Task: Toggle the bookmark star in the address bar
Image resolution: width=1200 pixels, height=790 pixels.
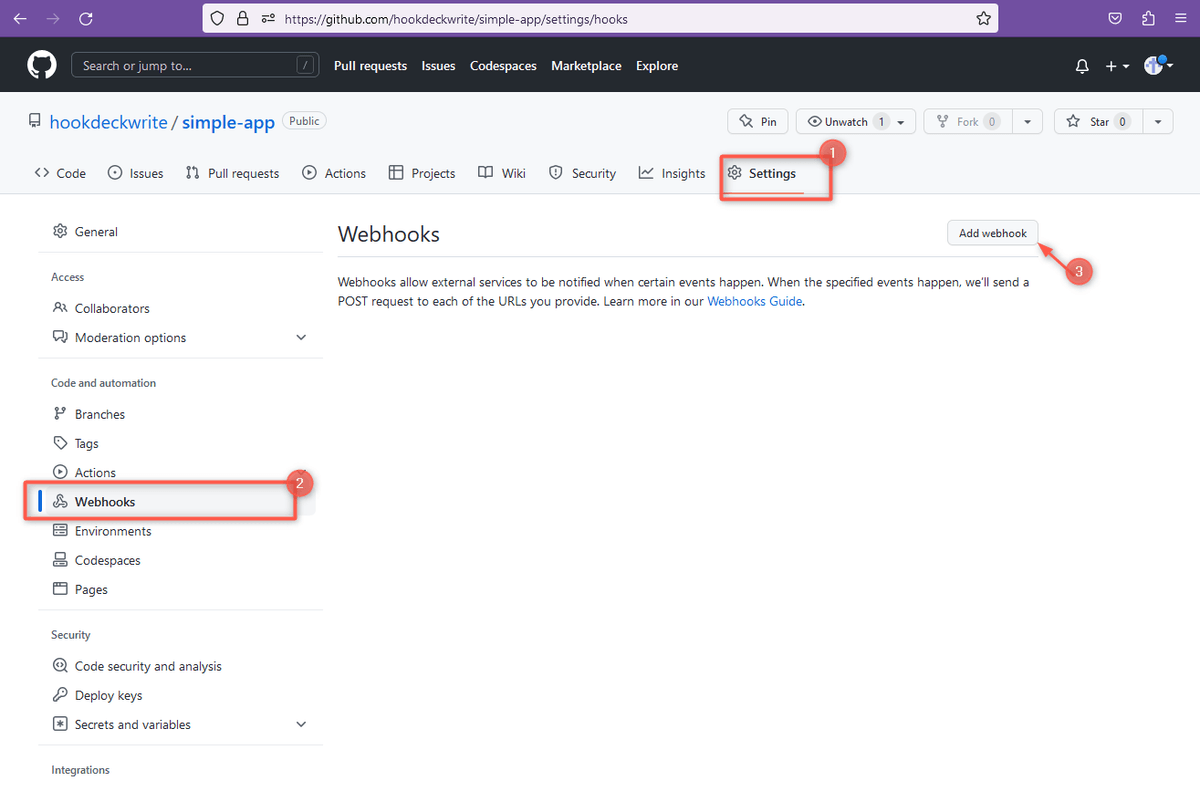Action: 983,18
